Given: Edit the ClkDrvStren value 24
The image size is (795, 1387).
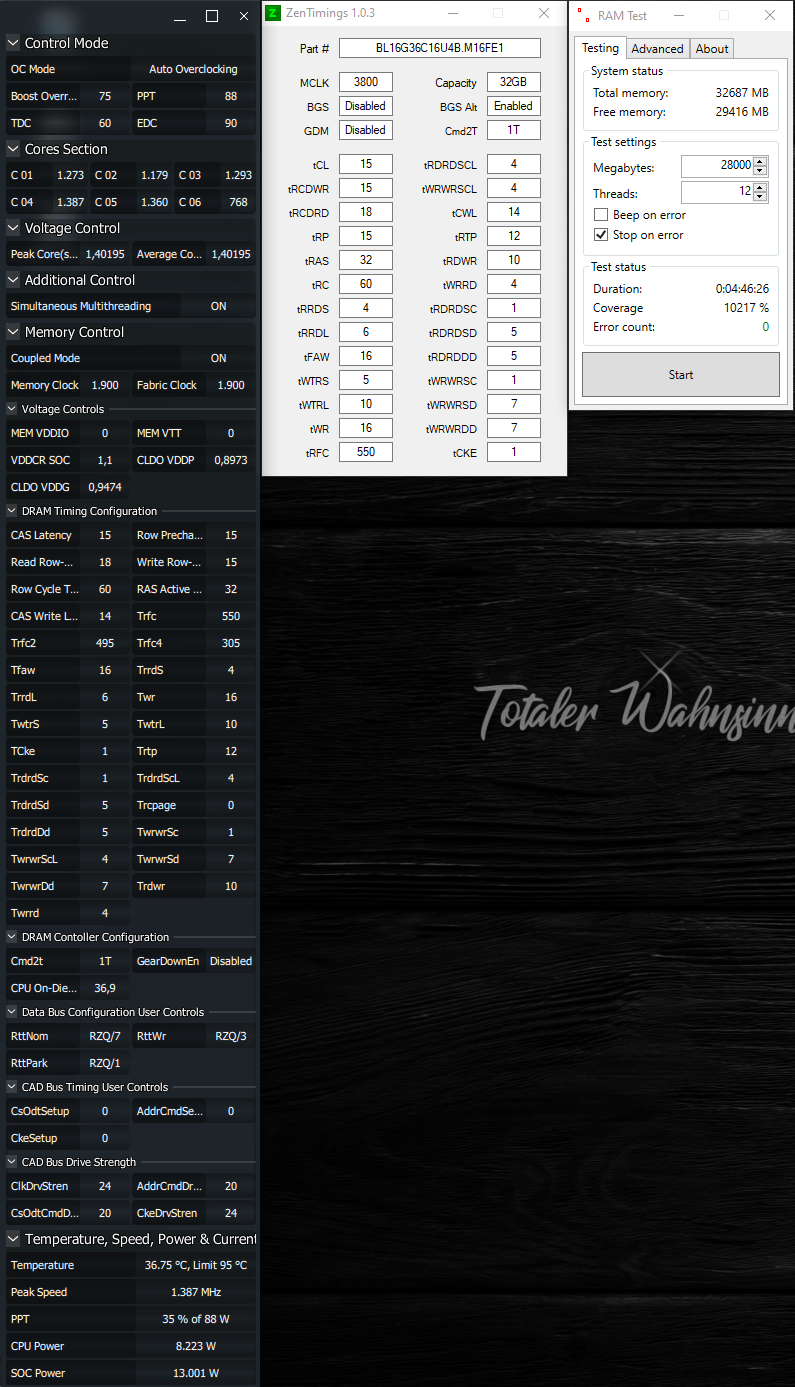Looking at the screenshot, I should pyautogui.click(x=105, y=1186).
